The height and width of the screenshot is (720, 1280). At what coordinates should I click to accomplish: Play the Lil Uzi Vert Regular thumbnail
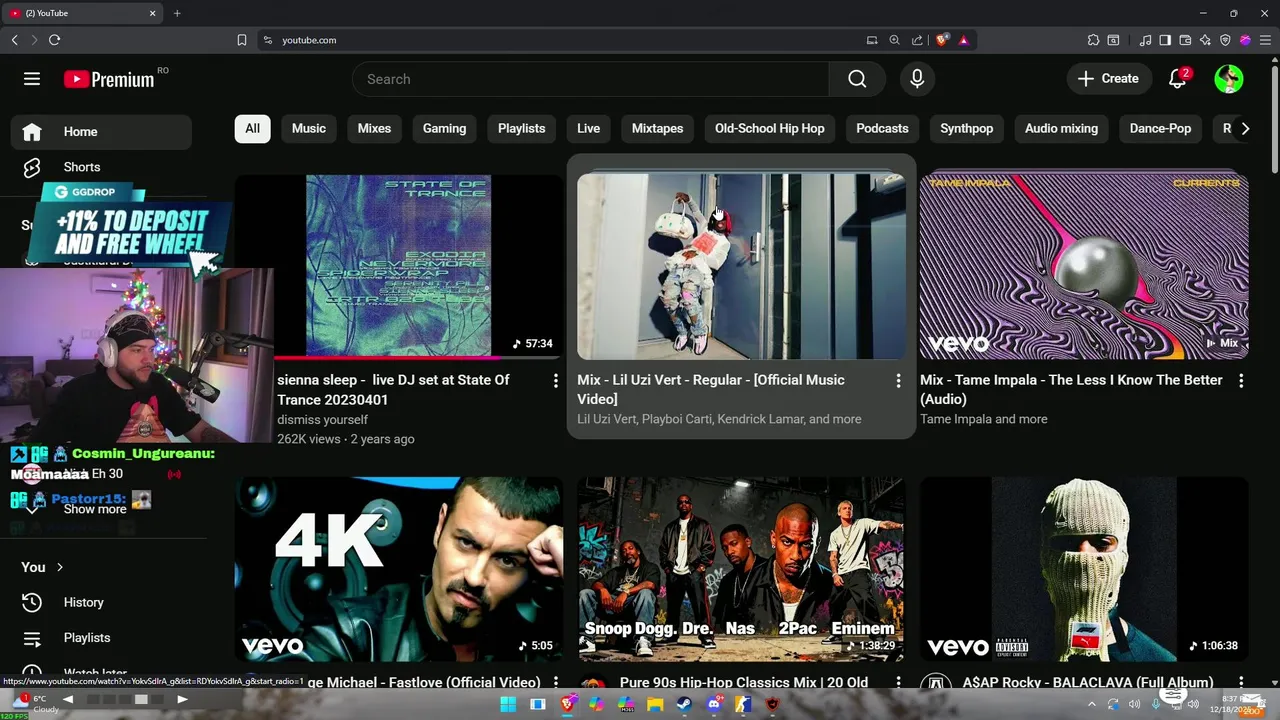pyautogui.click(x=741, y=266)
